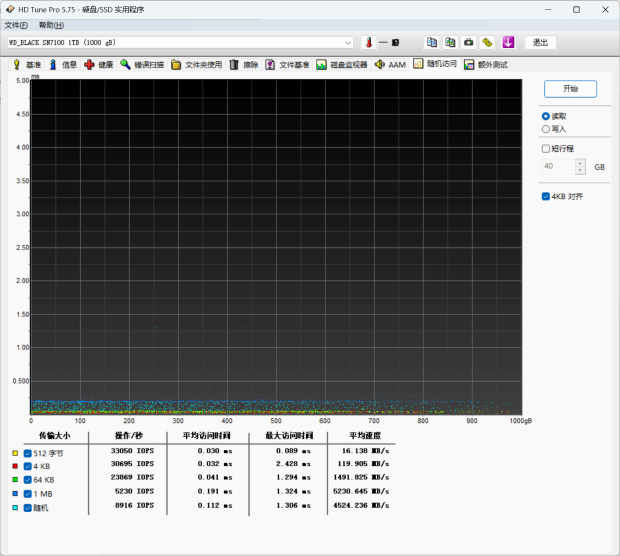This screenshot has width=620, height=556.
Task: Click the green 64 KB color swatch
Action: pos(15,480)
